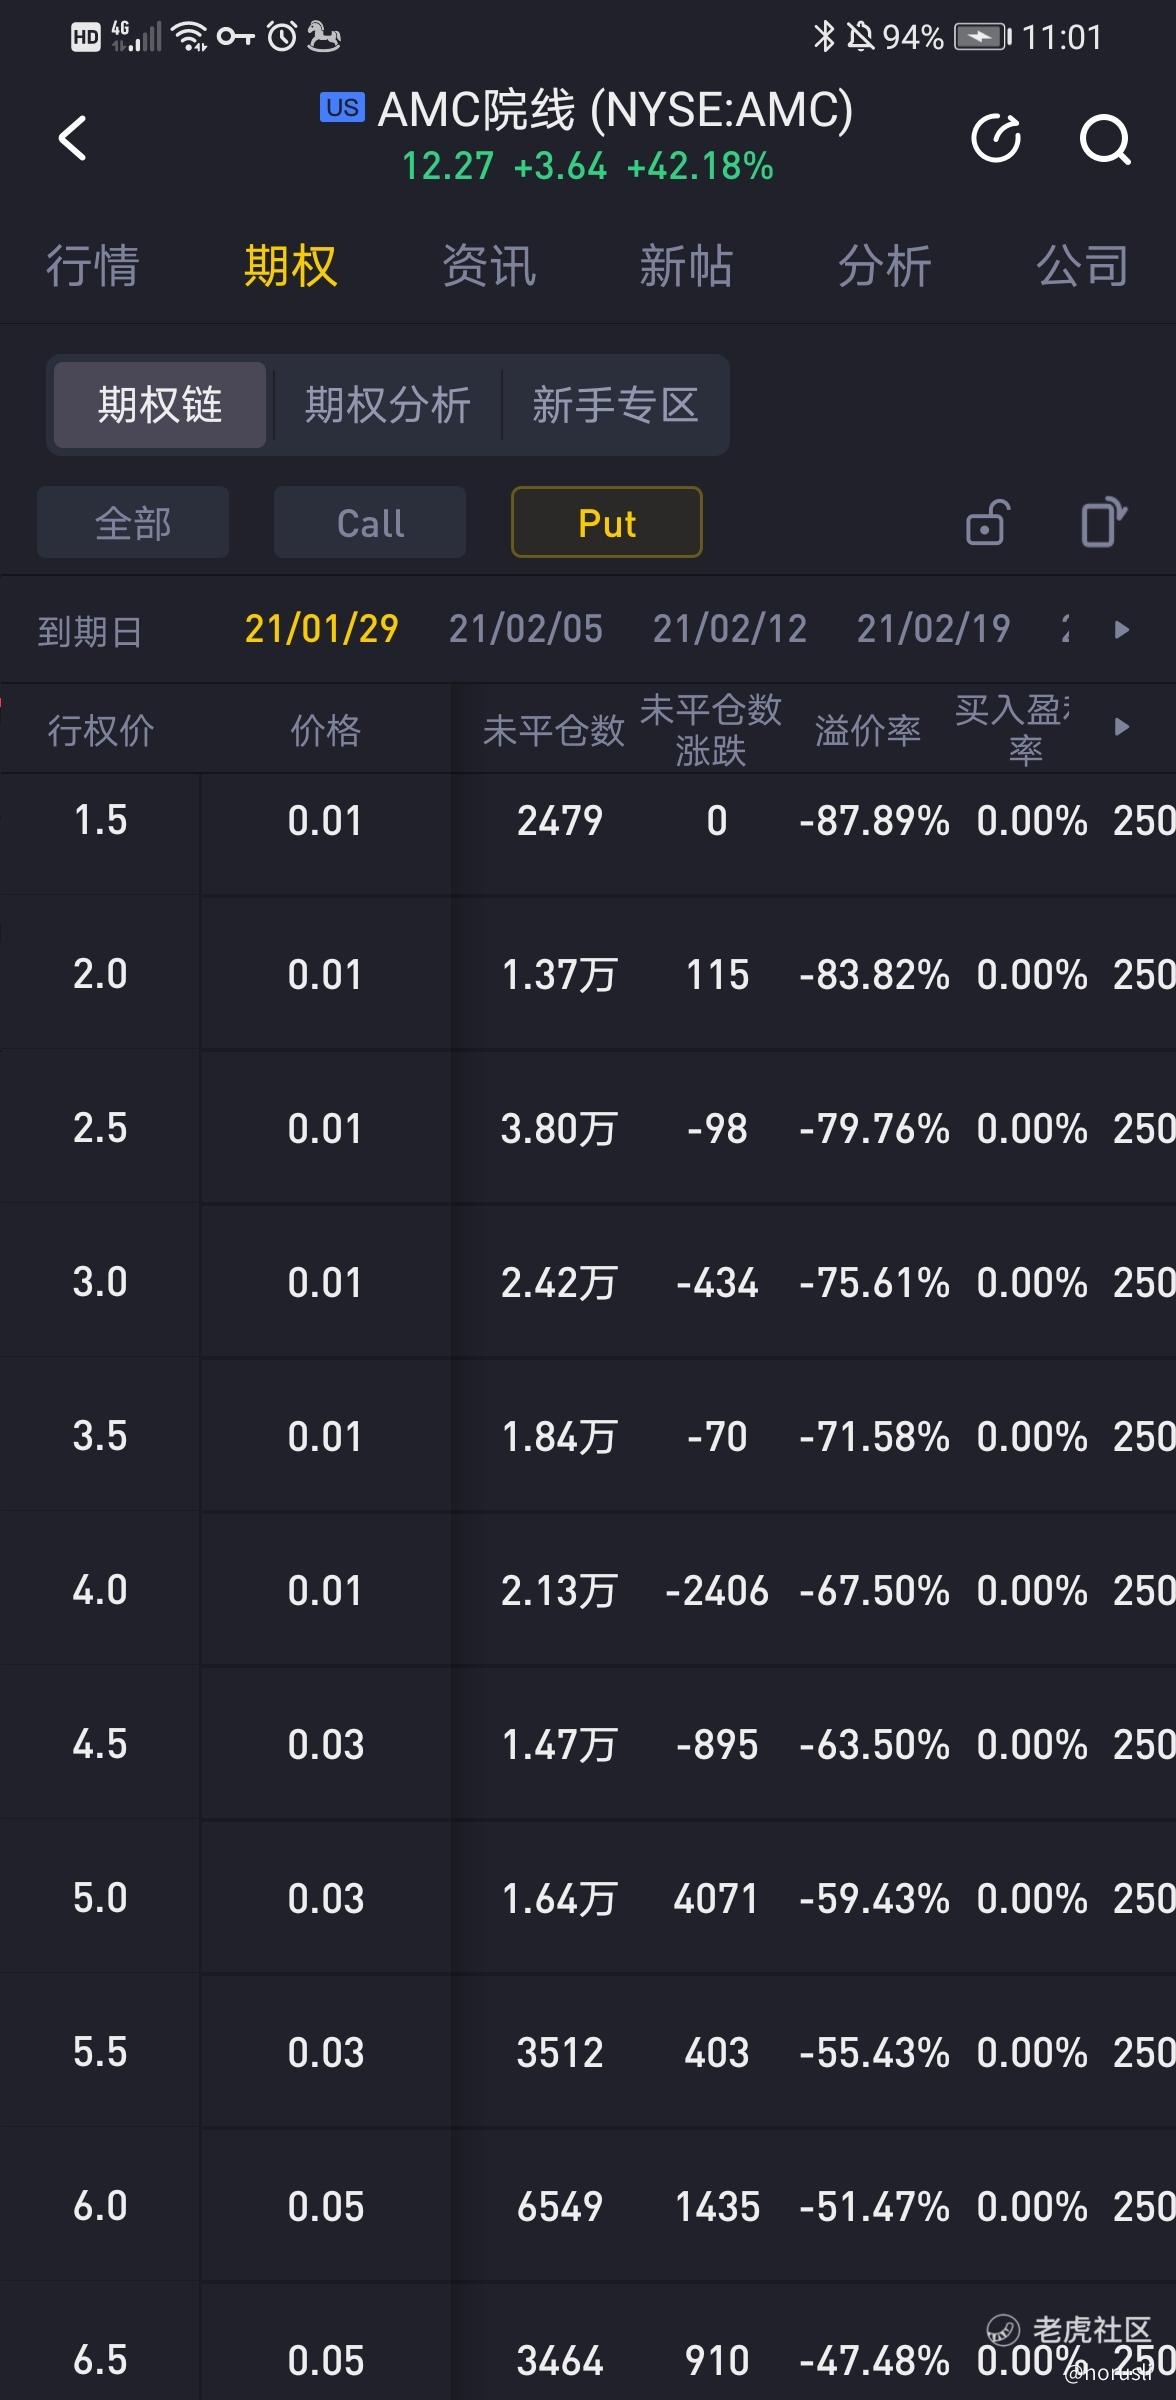Choose expiry date 21/02/05

tap(526, 629)
